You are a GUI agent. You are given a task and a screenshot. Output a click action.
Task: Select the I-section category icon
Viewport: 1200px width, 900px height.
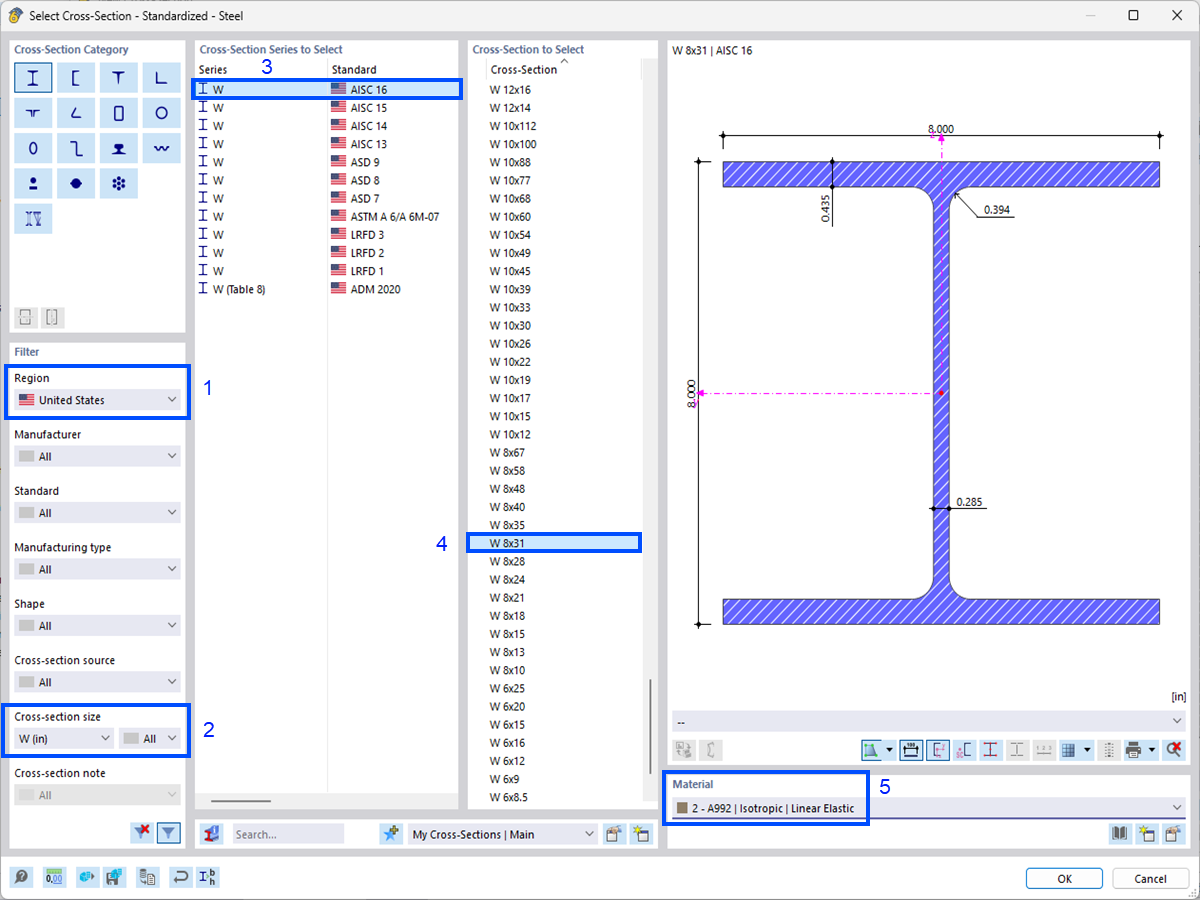click(x=33, y=78)
